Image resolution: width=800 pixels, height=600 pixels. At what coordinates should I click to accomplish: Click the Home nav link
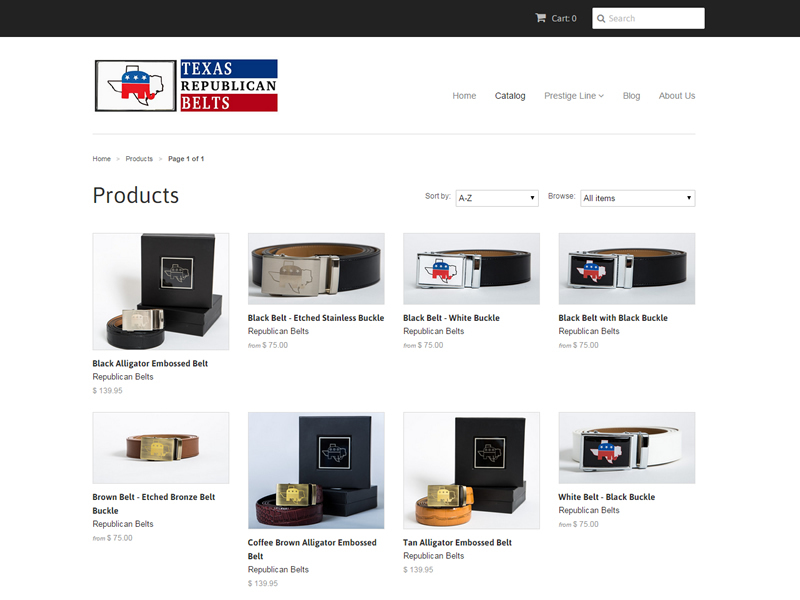click(464, 95)
